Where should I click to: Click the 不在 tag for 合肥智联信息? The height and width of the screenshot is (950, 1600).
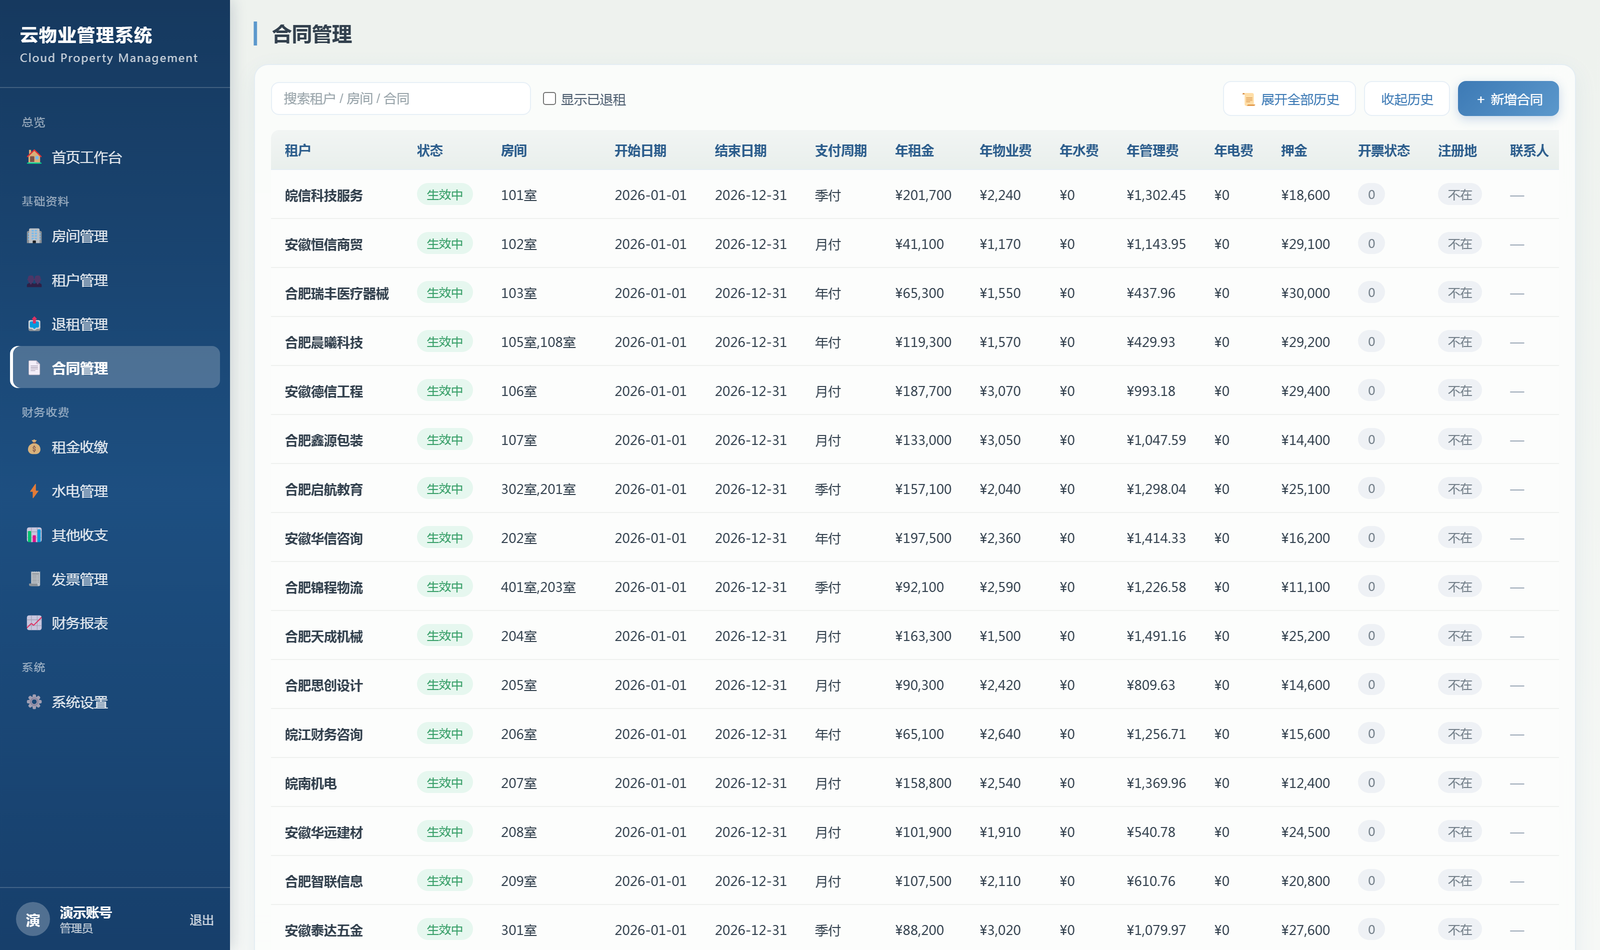coord(1460,881)
